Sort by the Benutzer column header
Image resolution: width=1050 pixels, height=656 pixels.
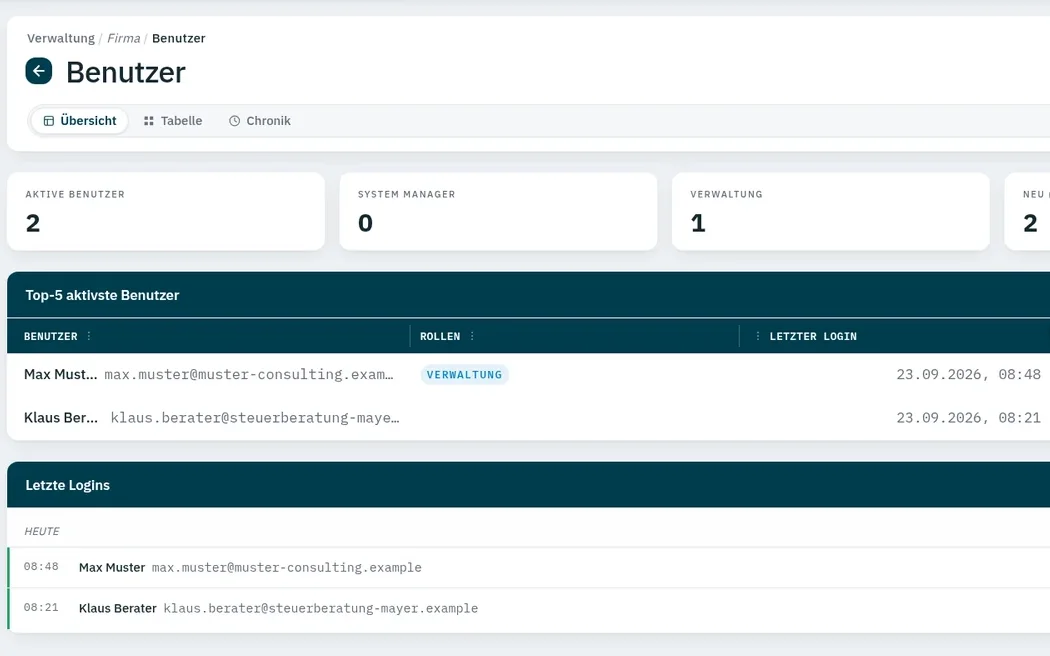51,336
